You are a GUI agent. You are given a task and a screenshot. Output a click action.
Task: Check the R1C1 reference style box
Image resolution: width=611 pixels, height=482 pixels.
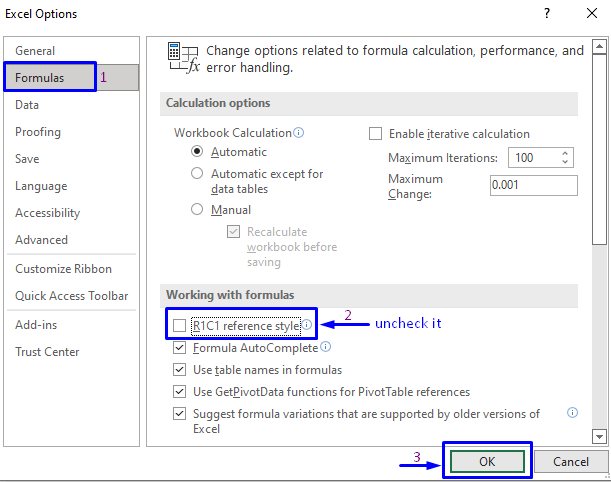coord(180,325)
